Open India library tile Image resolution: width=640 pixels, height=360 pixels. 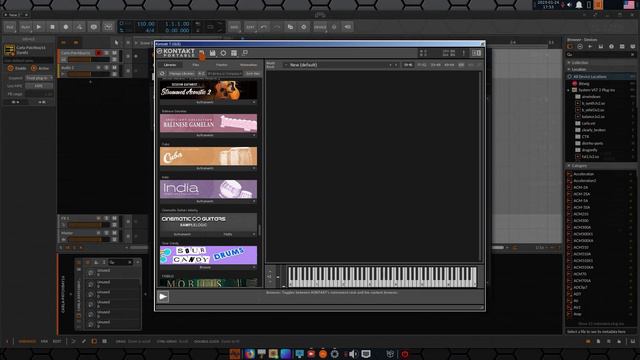coord(209,189)
